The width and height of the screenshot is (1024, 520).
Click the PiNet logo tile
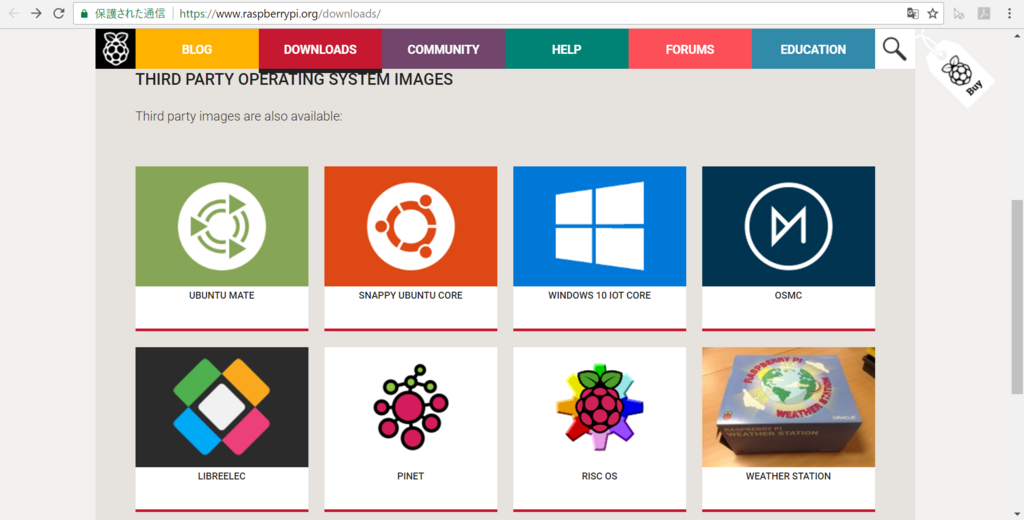point(411,407)
